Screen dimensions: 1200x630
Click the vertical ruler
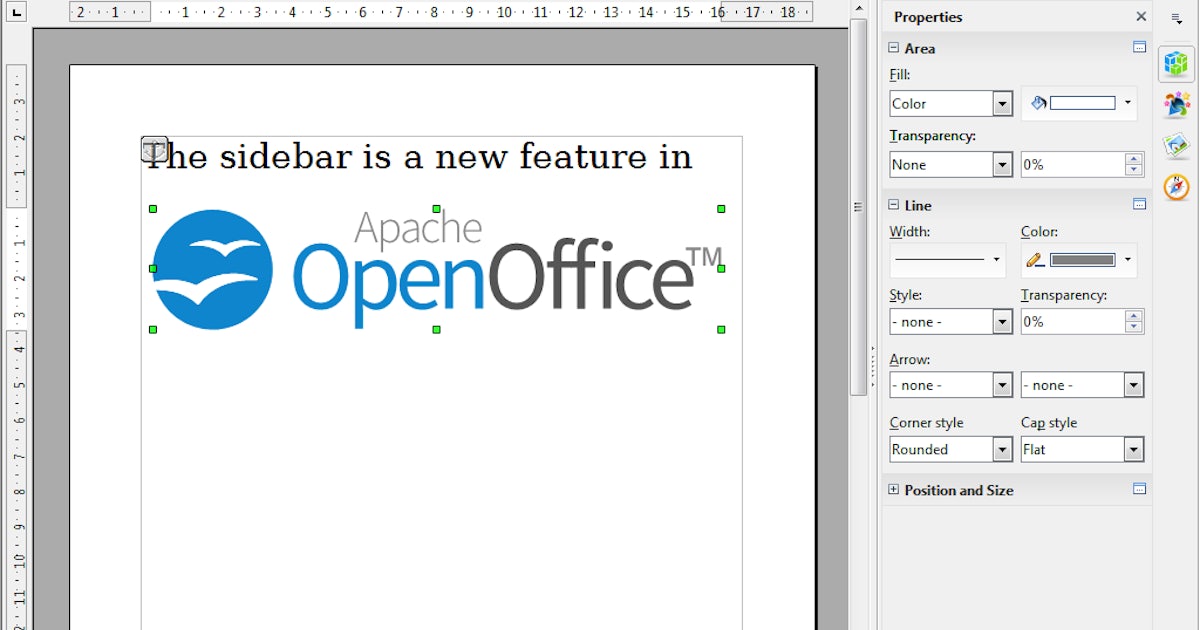17,345
